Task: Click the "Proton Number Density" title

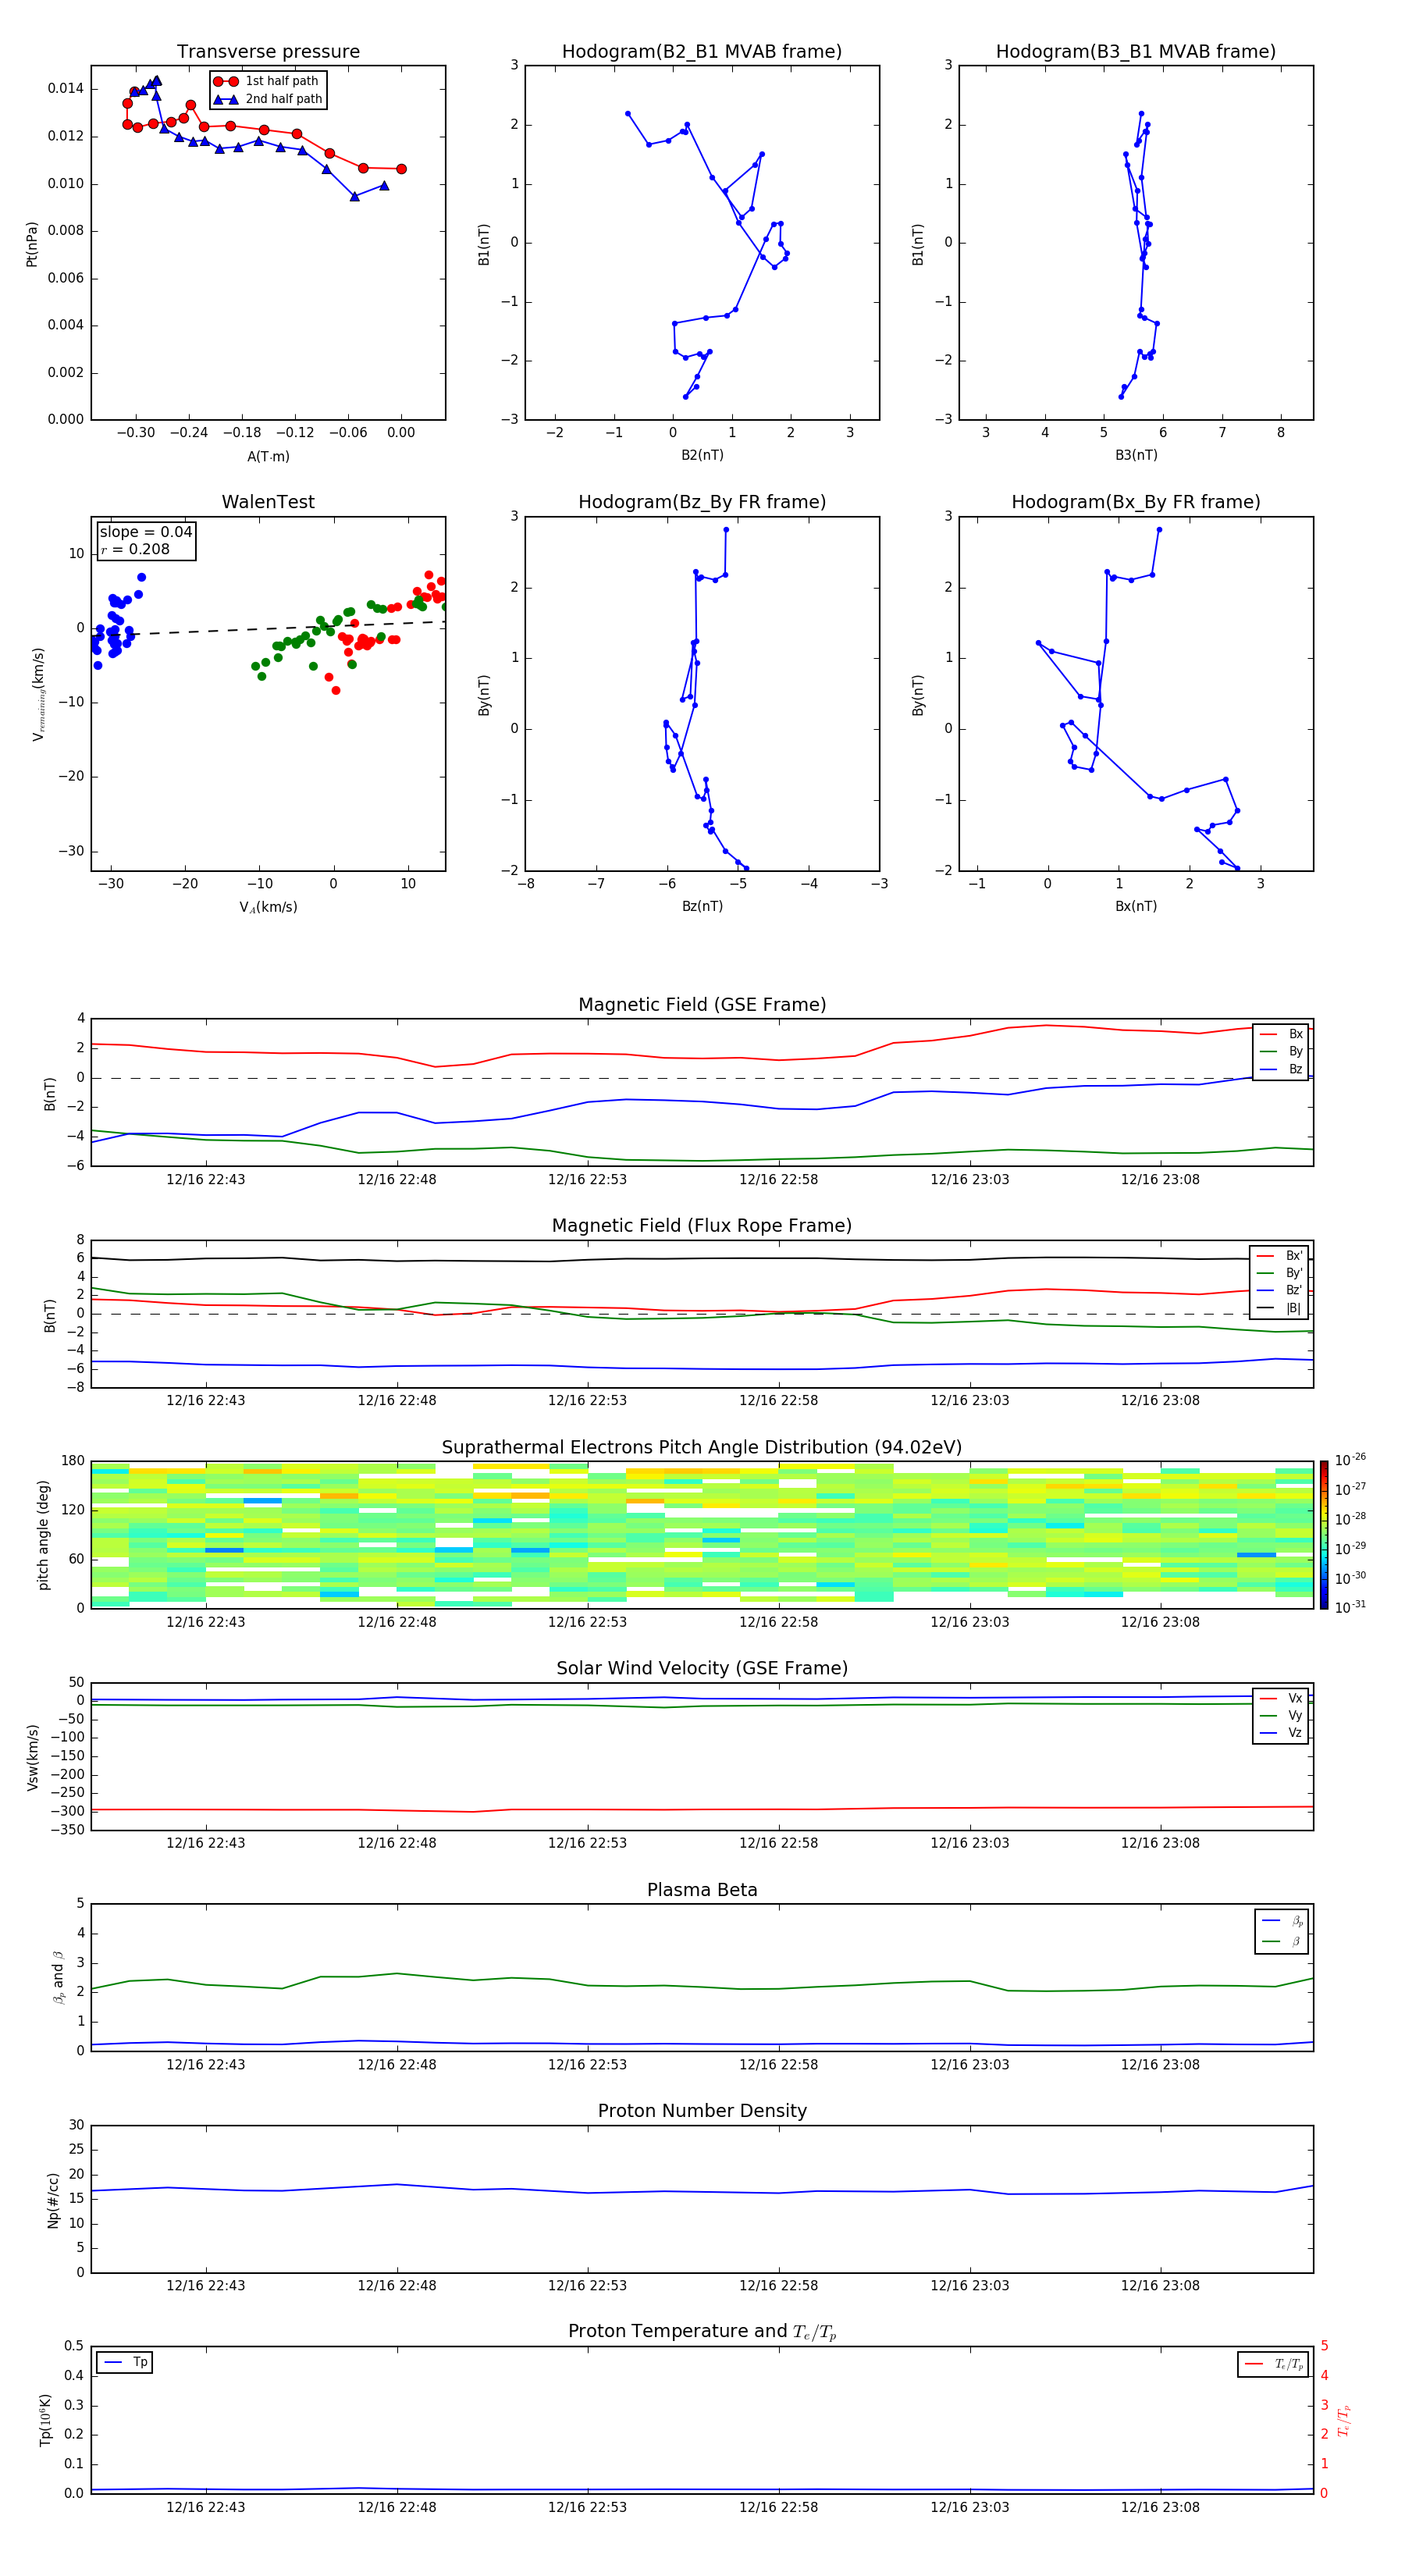Action: (702, 2111)
